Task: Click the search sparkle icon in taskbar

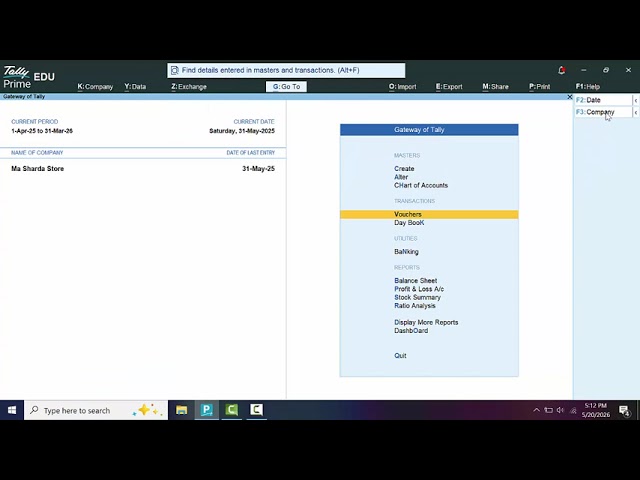Action: [147, 410]
